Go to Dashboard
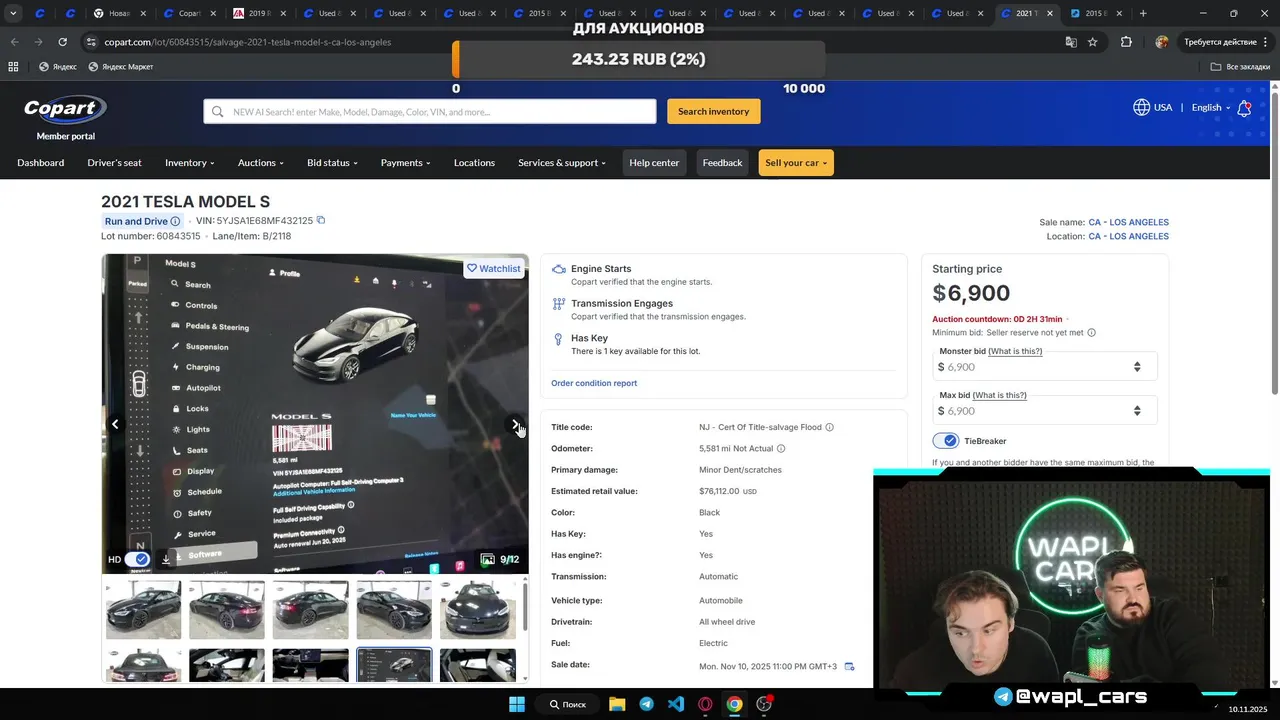This screenshot has height=720, width=1280. click(x=40, y=163)
